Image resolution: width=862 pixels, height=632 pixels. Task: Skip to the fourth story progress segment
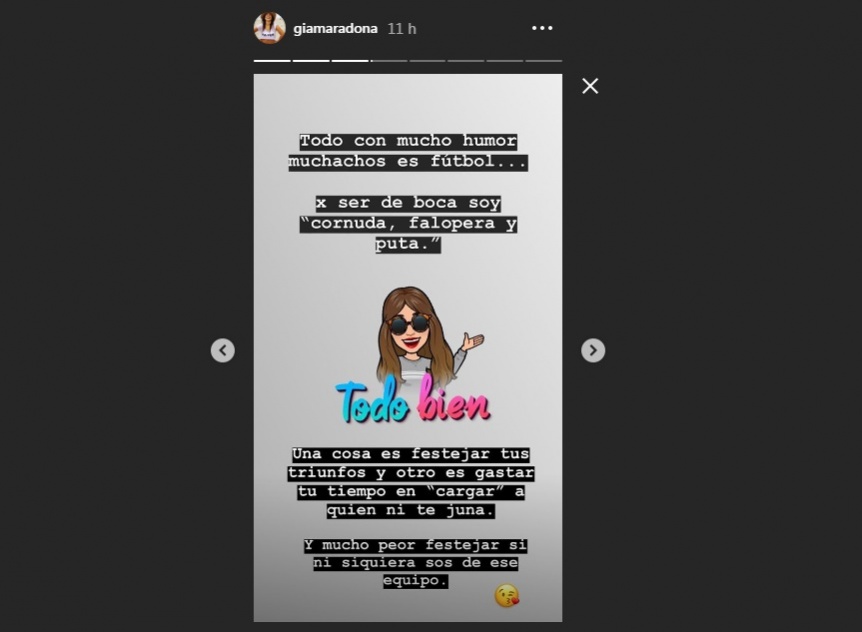point(389,60)
